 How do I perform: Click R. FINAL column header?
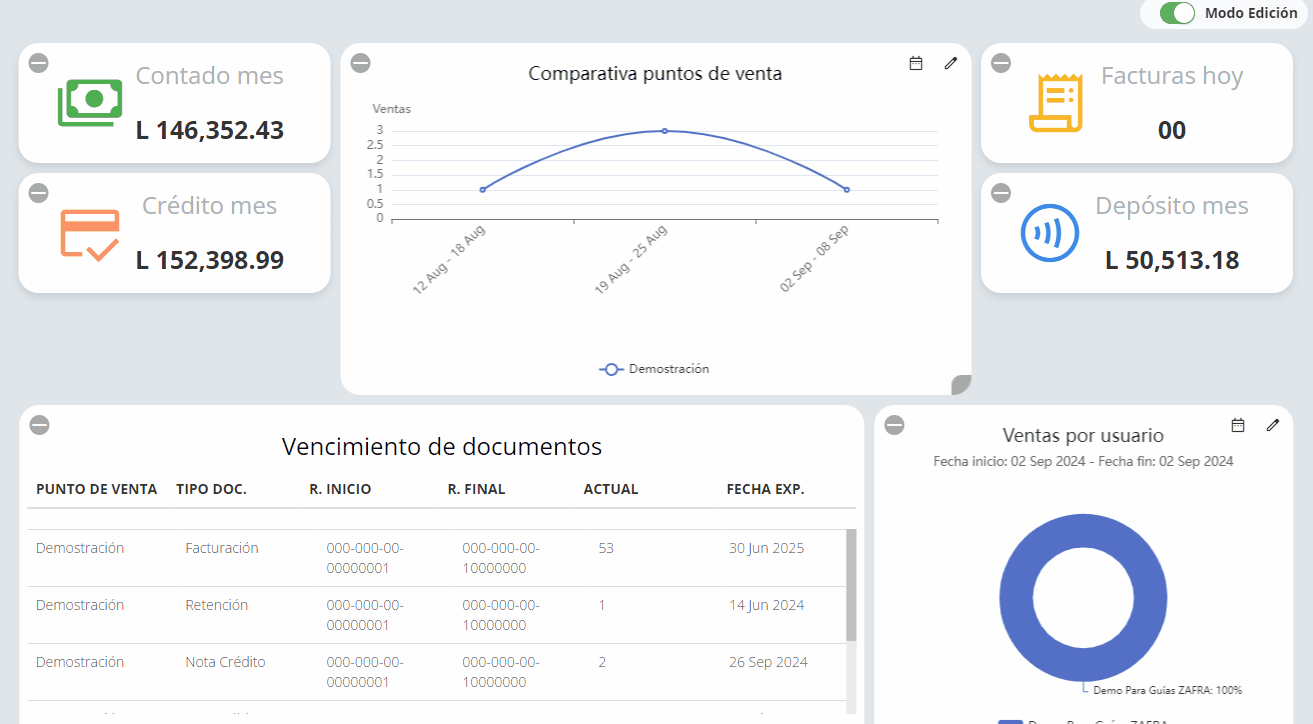[476, 490]
